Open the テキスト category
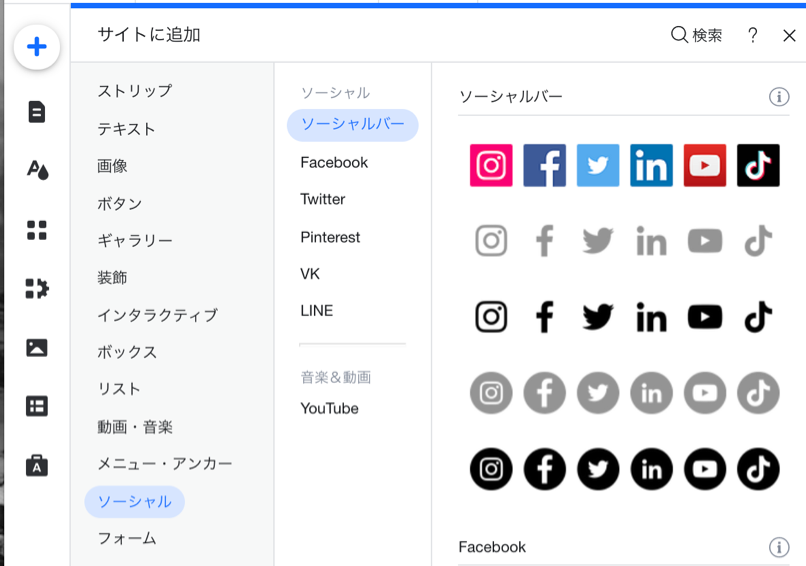 [x=126, y=129]
